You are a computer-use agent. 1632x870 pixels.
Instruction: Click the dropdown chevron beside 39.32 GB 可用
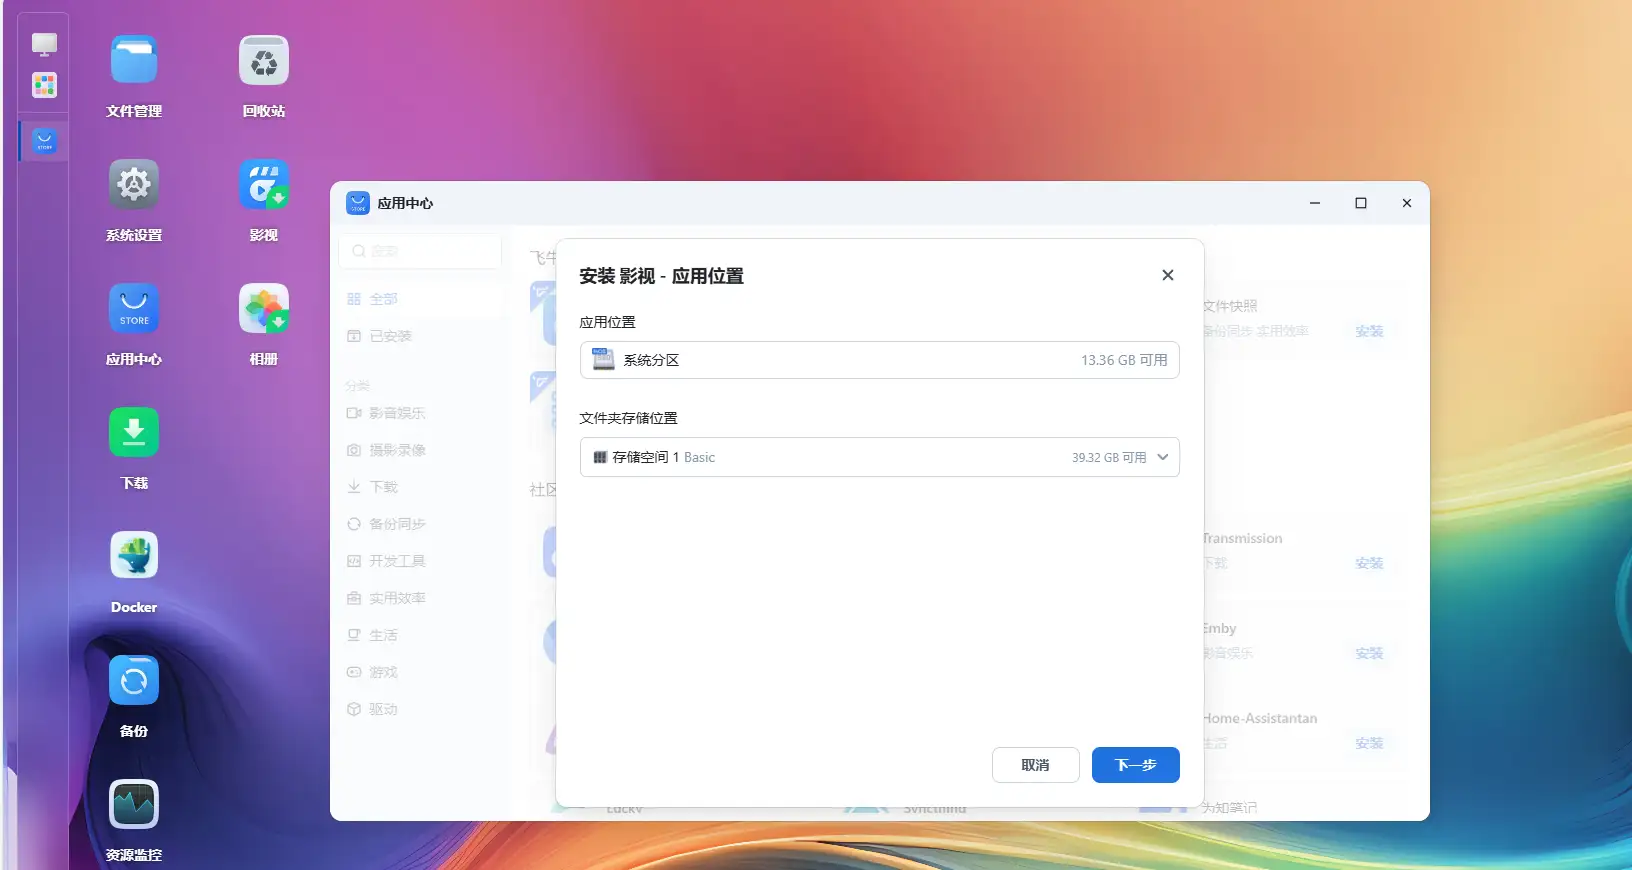(1162, 457)
